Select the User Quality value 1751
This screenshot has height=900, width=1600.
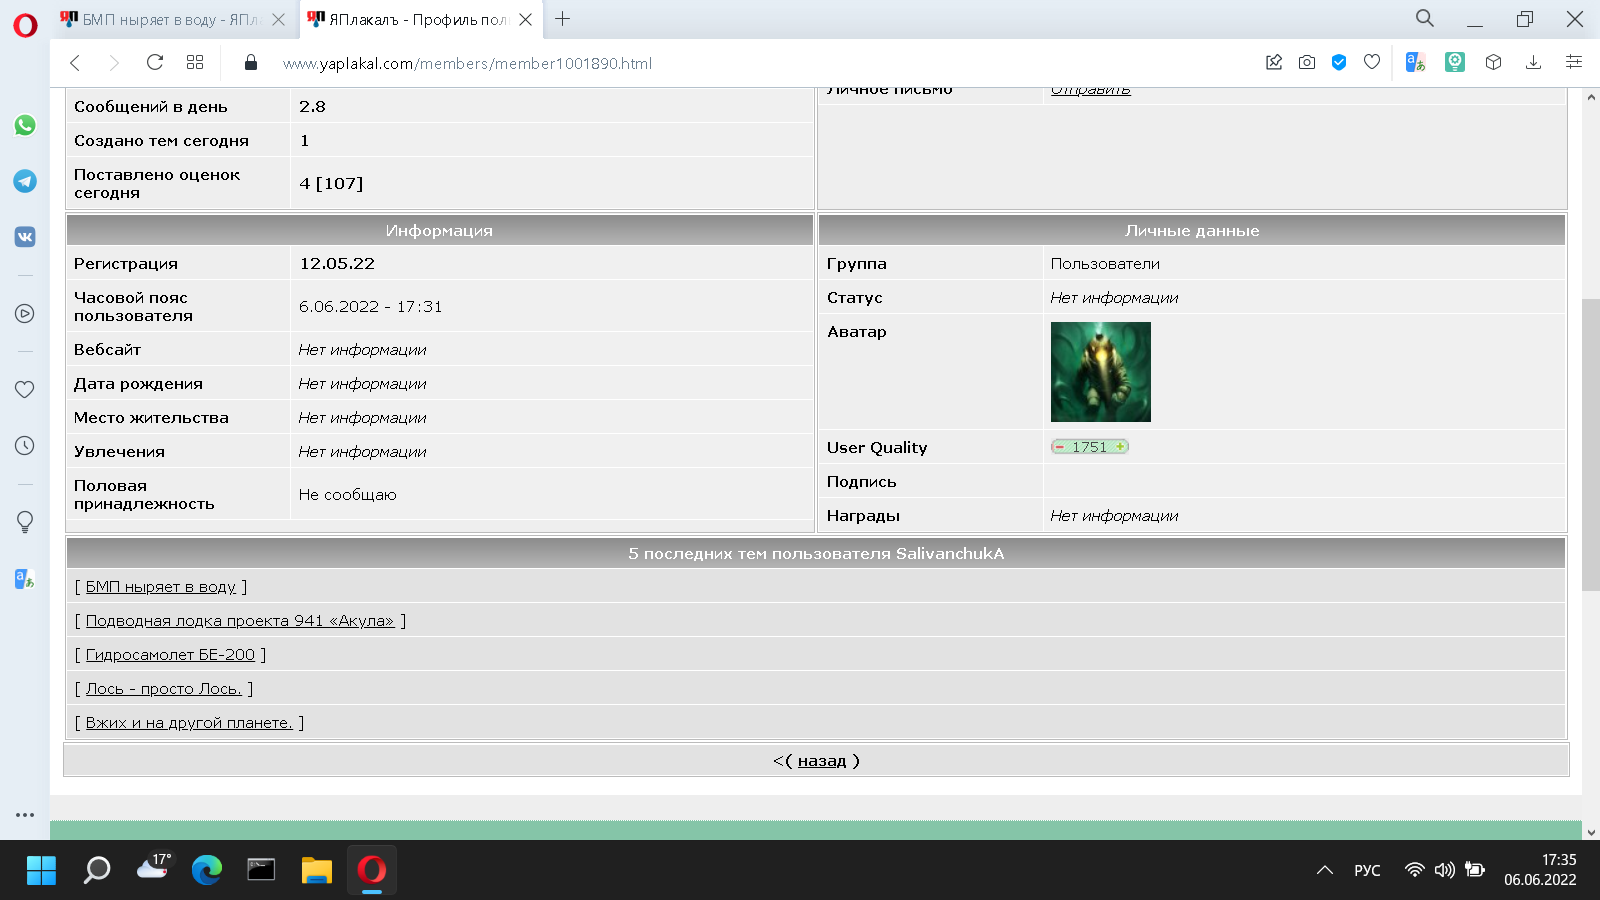tap(1090, 447)
